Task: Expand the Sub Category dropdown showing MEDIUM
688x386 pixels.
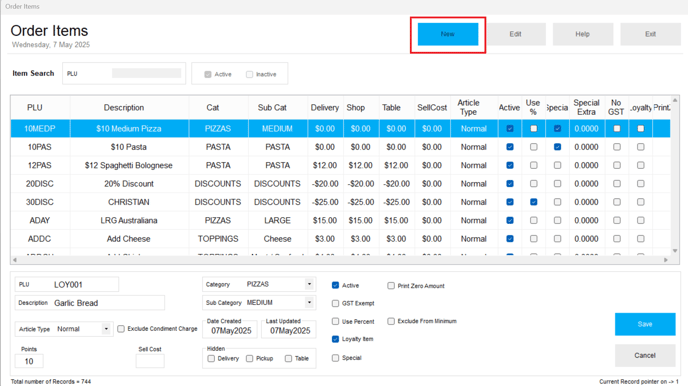Action: [x=309, y=303]
